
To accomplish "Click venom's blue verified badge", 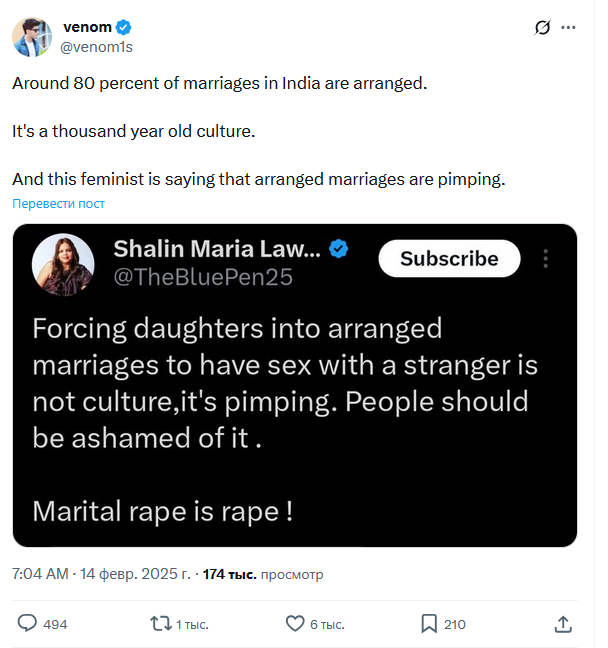I will tap(122, 27).
